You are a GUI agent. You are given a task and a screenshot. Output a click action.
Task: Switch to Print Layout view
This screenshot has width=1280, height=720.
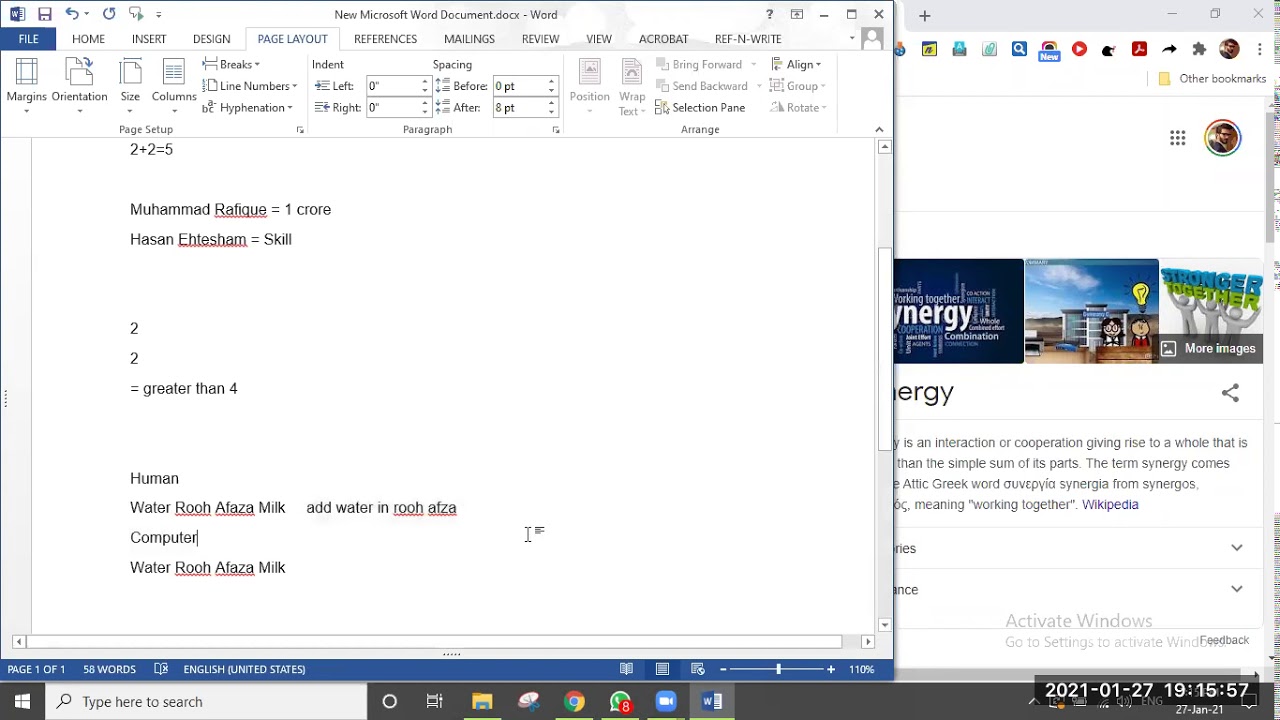[662, 669]
